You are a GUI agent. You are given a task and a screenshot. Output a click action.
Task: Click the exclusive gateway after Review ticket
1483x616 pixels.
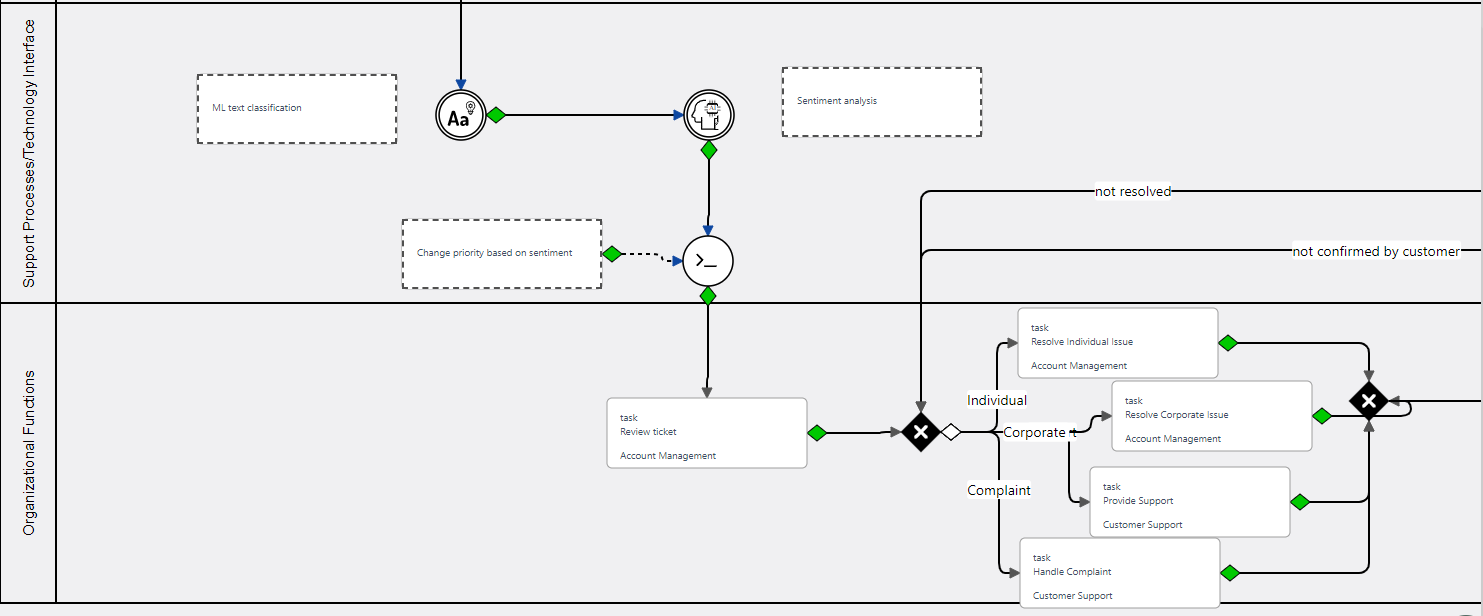tap(921, 433)
